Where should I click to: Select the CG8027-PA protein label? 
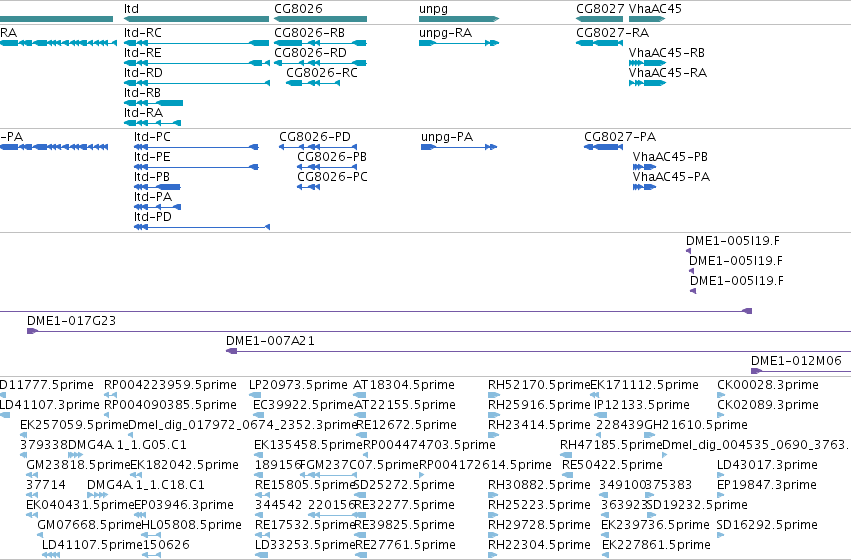point(620,137)
